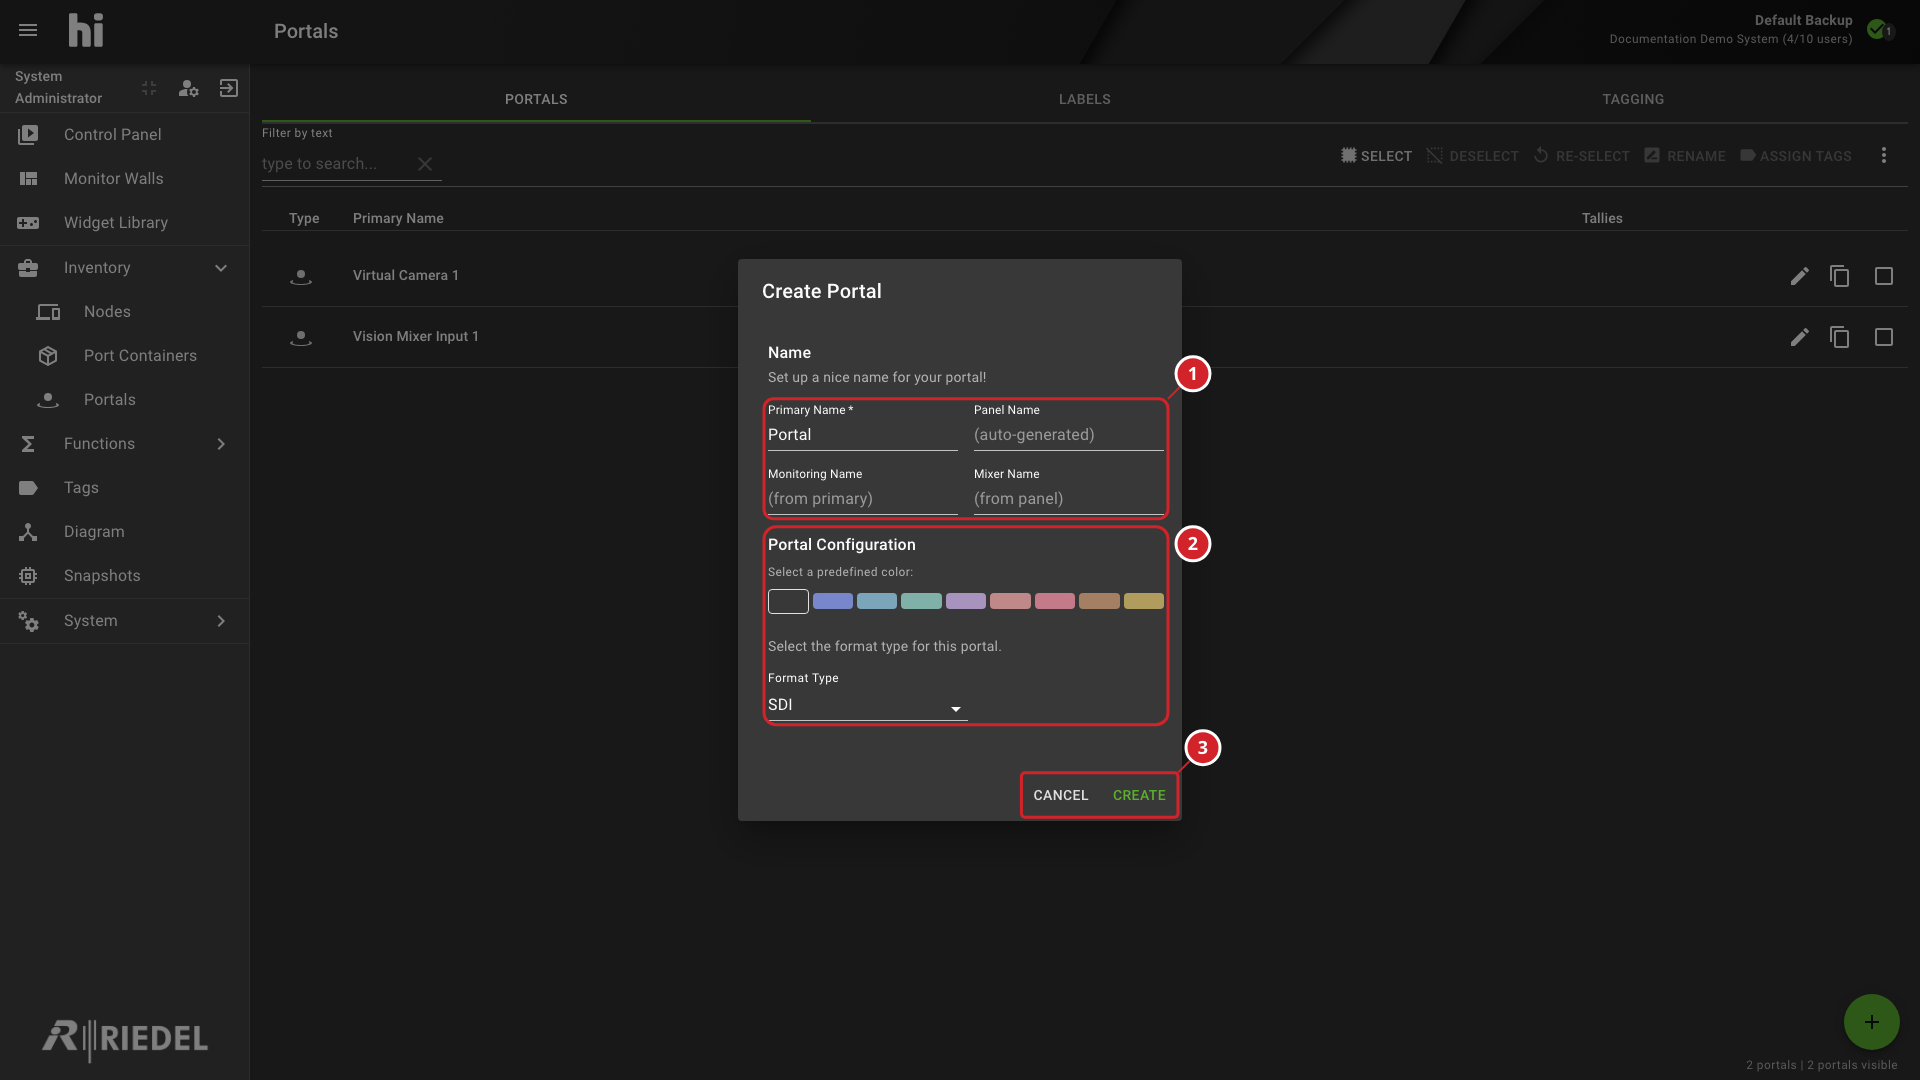This screenshot has height=1080, width=1920.
Task: Click the logout icon in sidebar header
Action: tap(229, 88)
